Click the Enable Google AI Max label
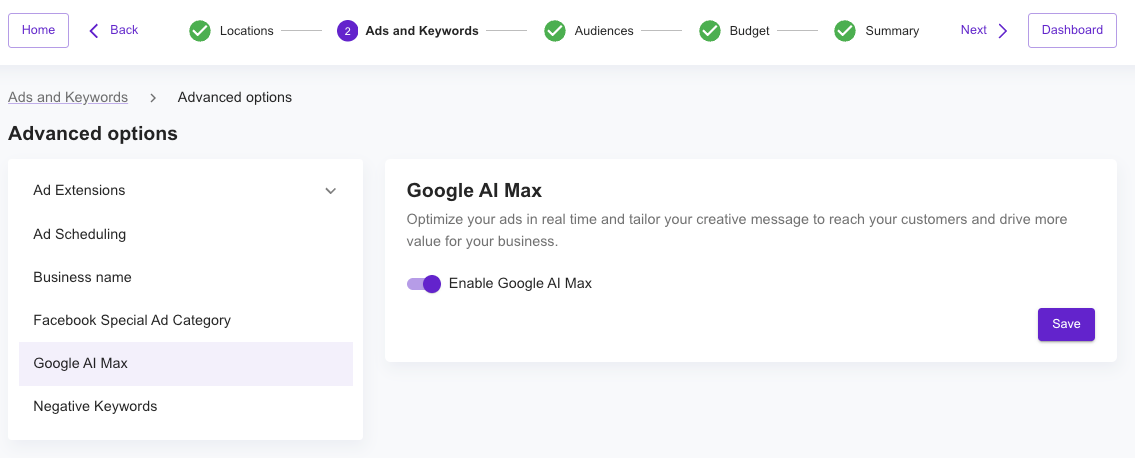Image resolution: width=1135 pixels, height=458 pixels. (x=520, y=284)
